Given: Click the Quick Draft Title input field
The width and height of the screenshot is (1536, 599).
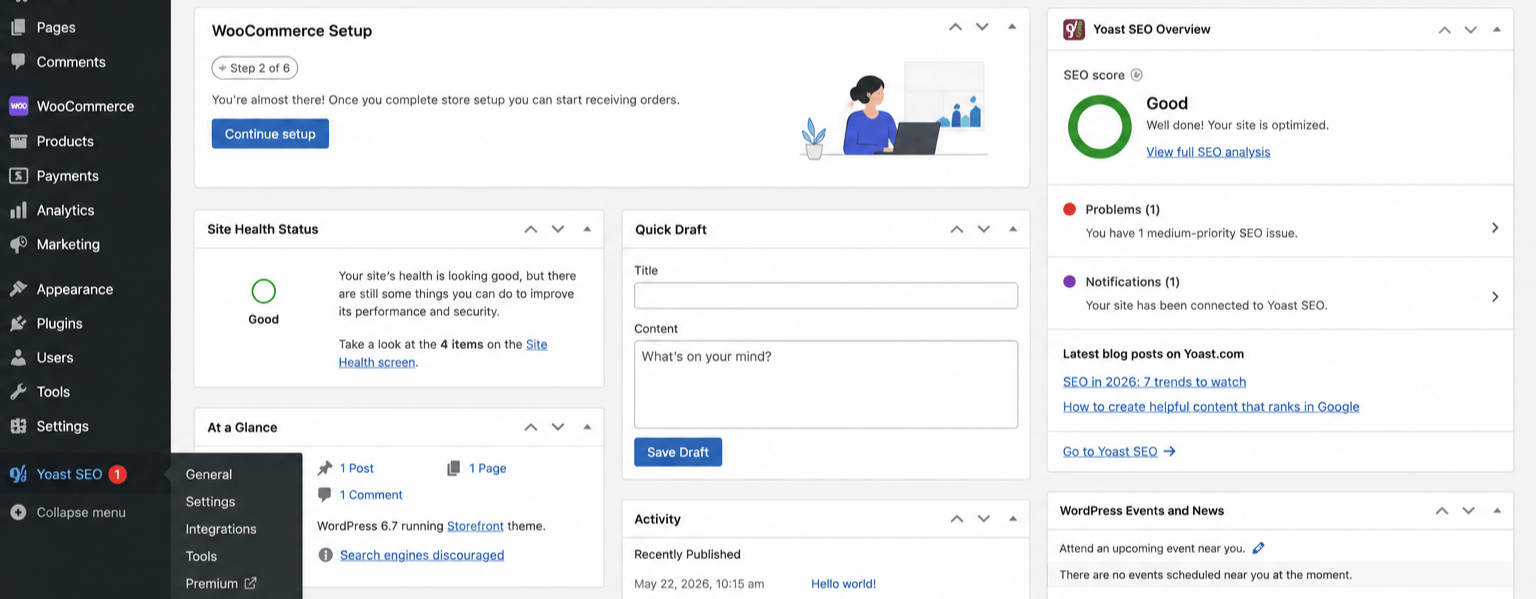Looking at the screenshot, I should point(826,296).
